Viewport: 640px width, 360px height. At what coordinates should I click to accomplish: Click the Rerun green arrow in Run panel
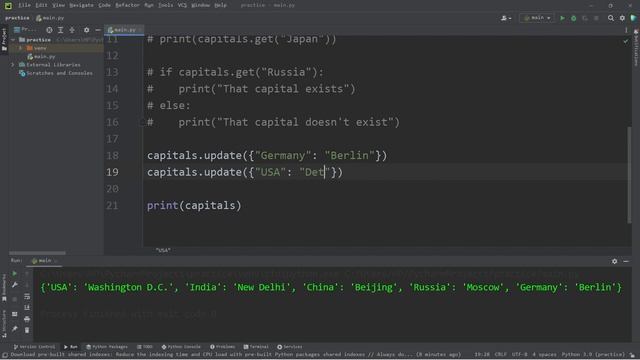point(15,273)
